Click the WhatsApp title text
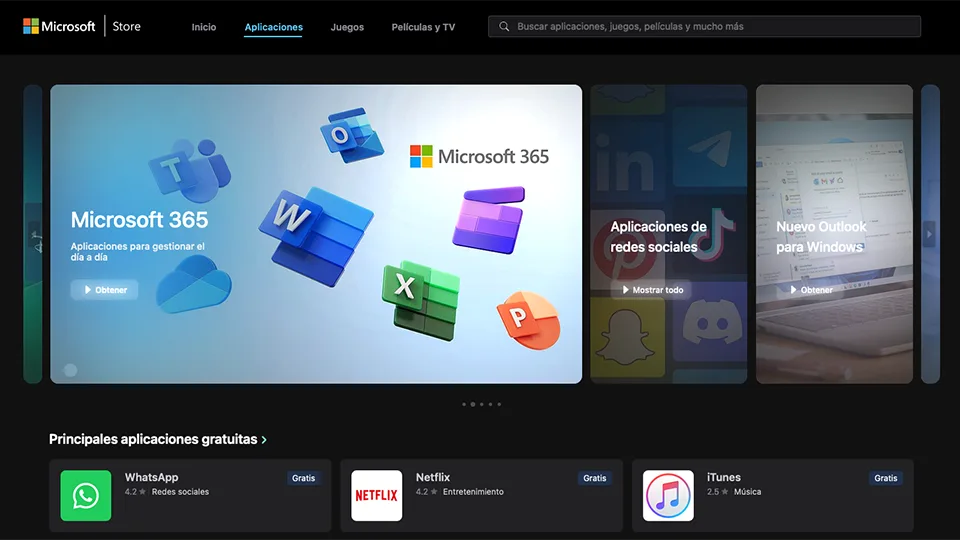 151,477
